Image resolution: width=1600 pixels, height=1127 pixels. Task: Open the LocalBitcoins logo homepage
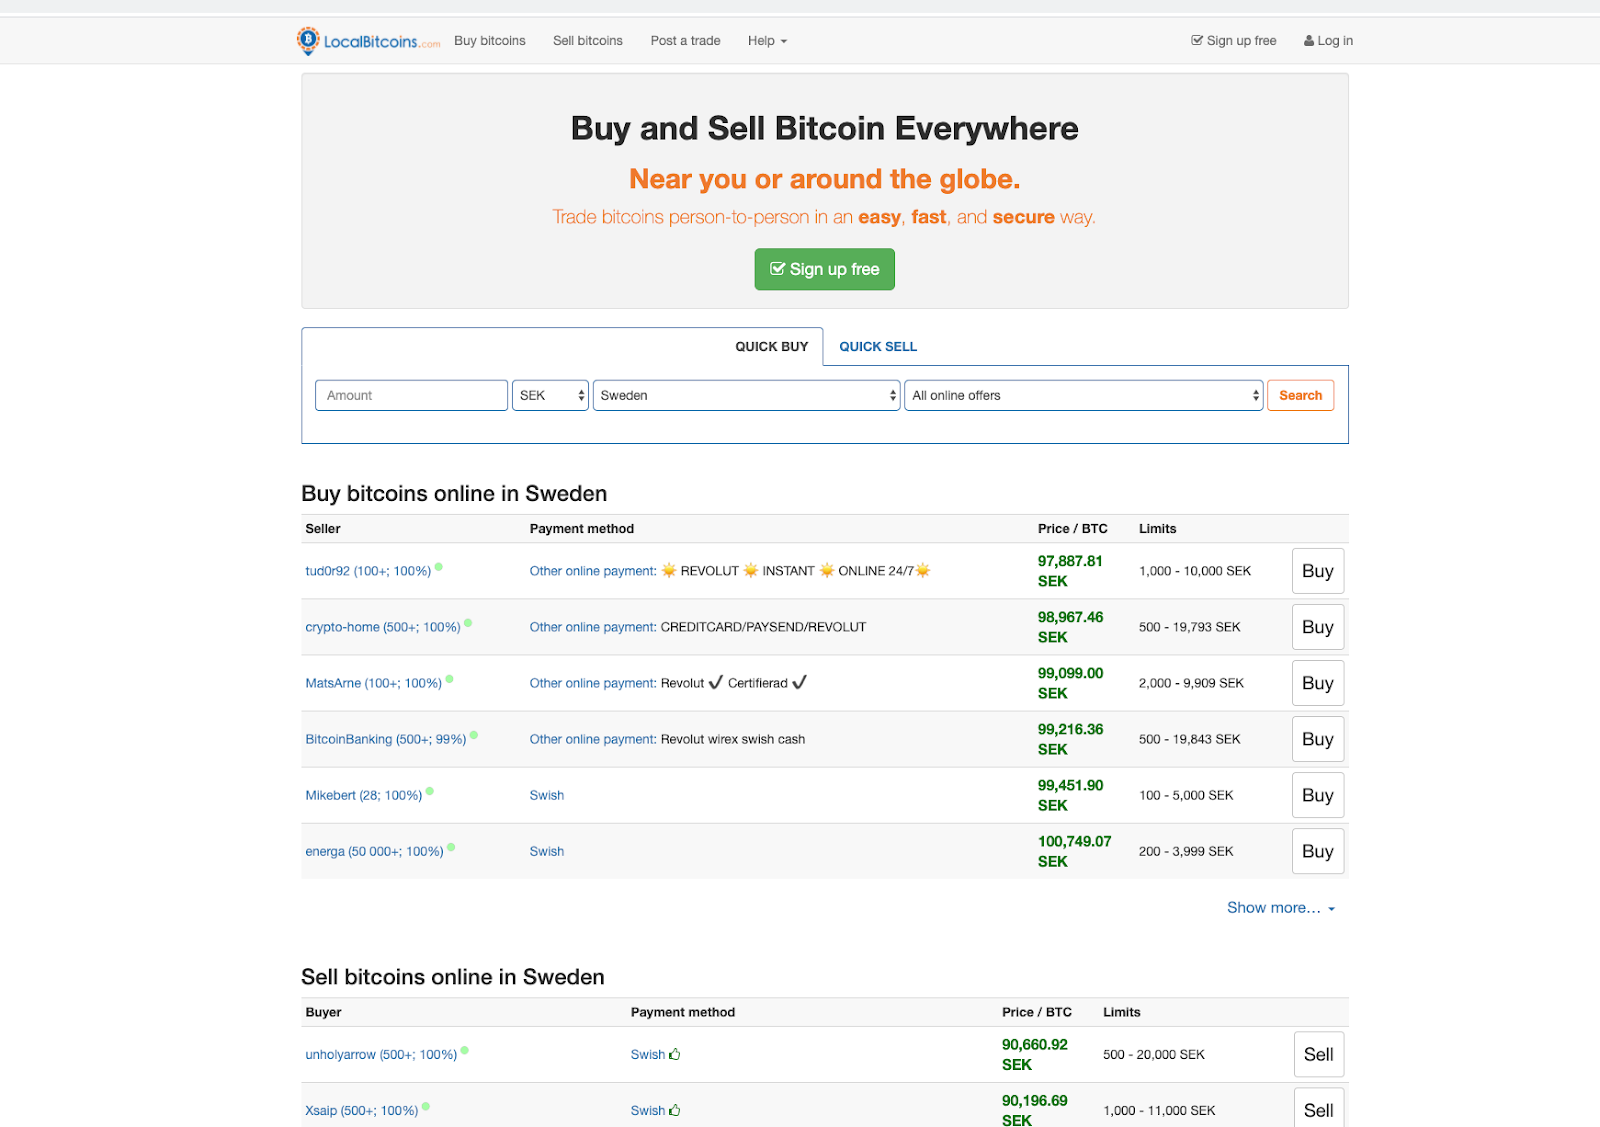tap(368, 41)
